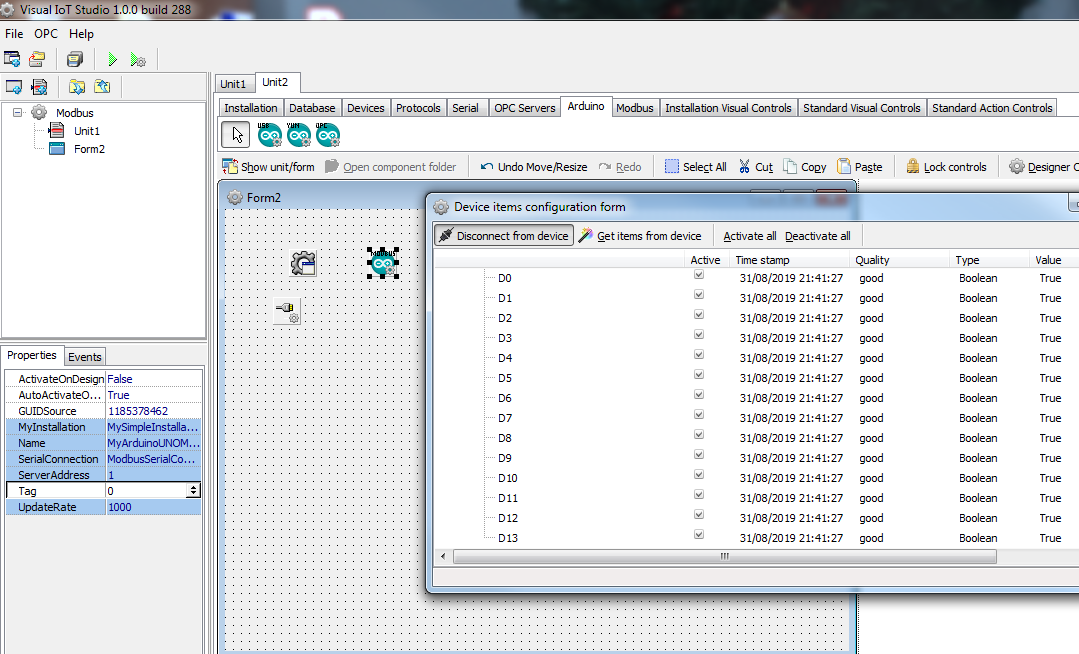1079x654 pixels.
Task: Toggle the Active checkbox for D9
Action: pos(698,454)
